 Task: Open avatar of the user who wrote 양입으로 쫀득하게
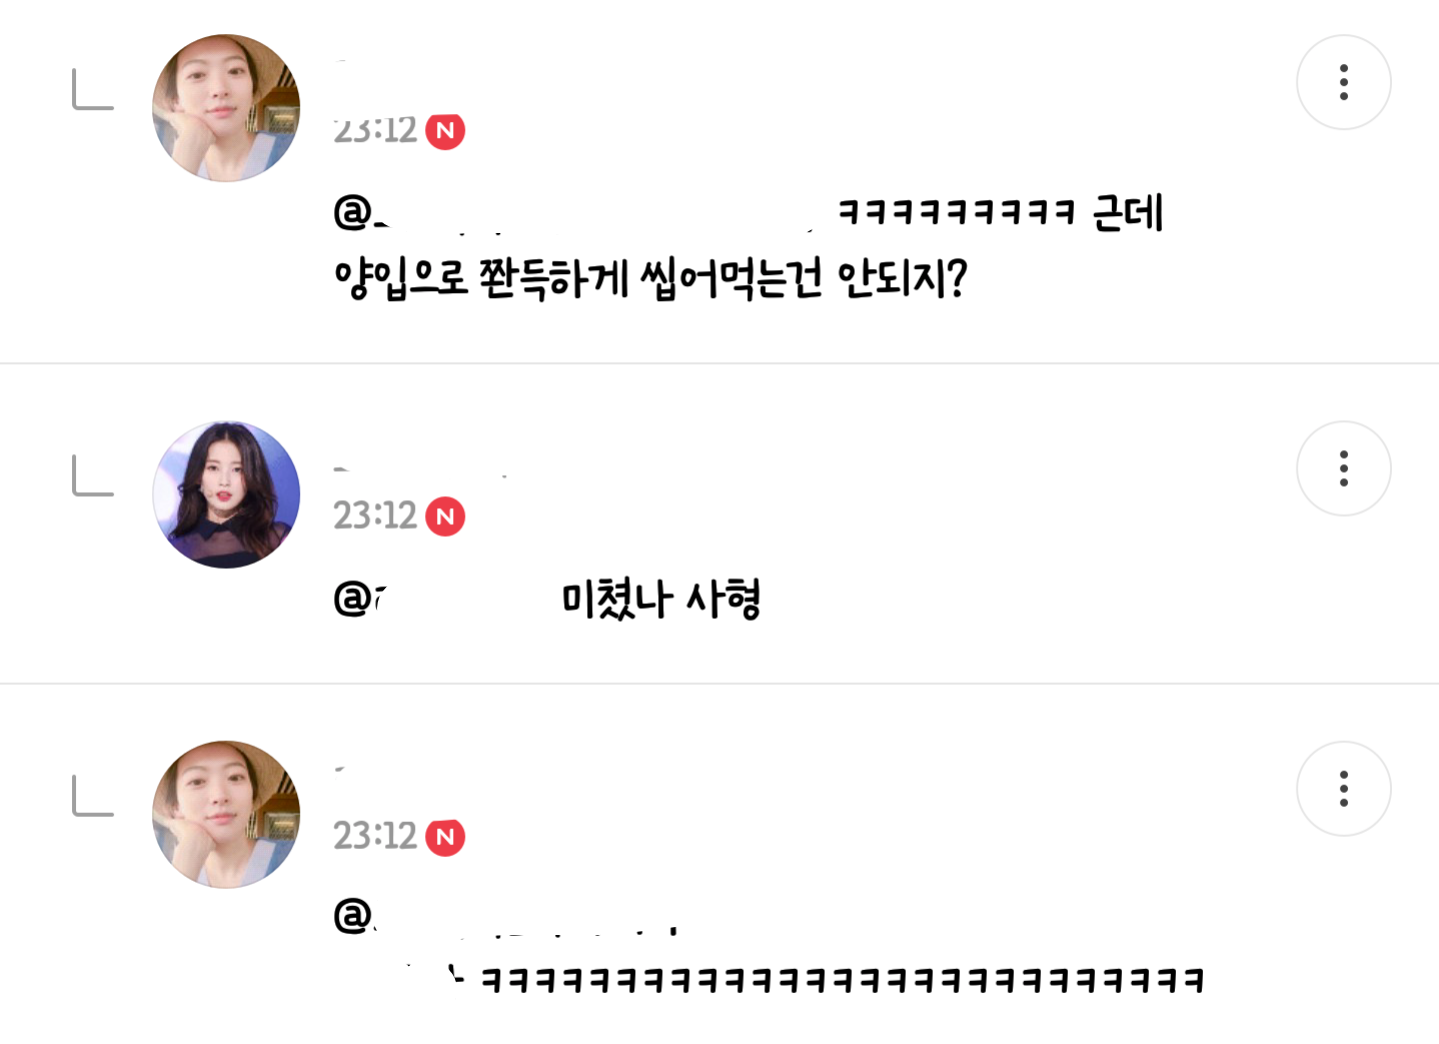point(226,108)
